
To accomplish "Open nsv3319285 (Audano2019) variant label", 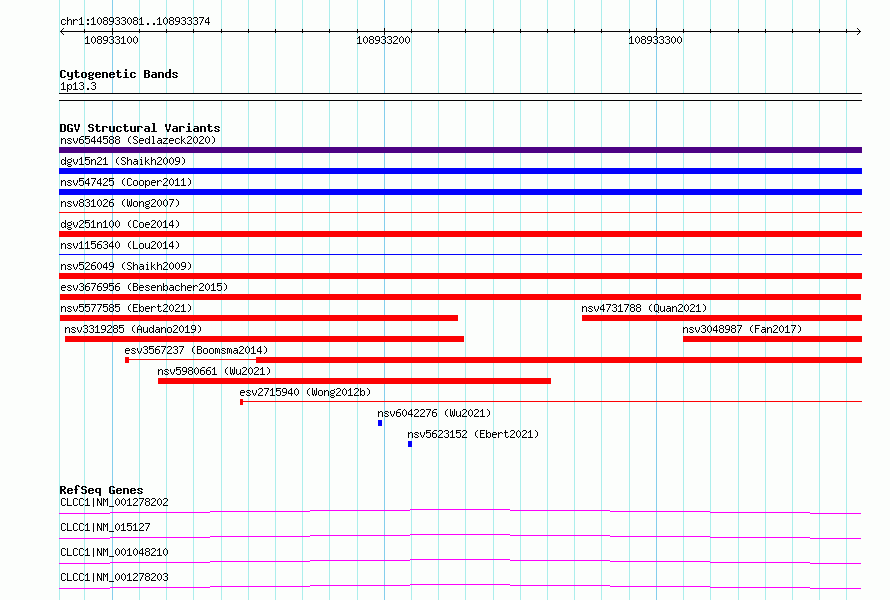I will 133,329.
